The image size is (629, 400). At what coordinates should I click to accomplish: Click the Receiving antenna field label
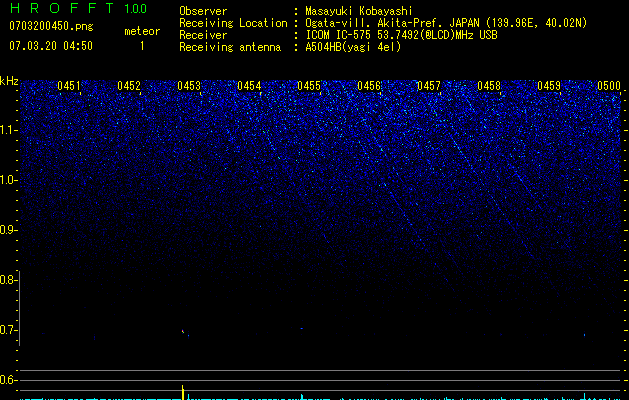[230, 47]
